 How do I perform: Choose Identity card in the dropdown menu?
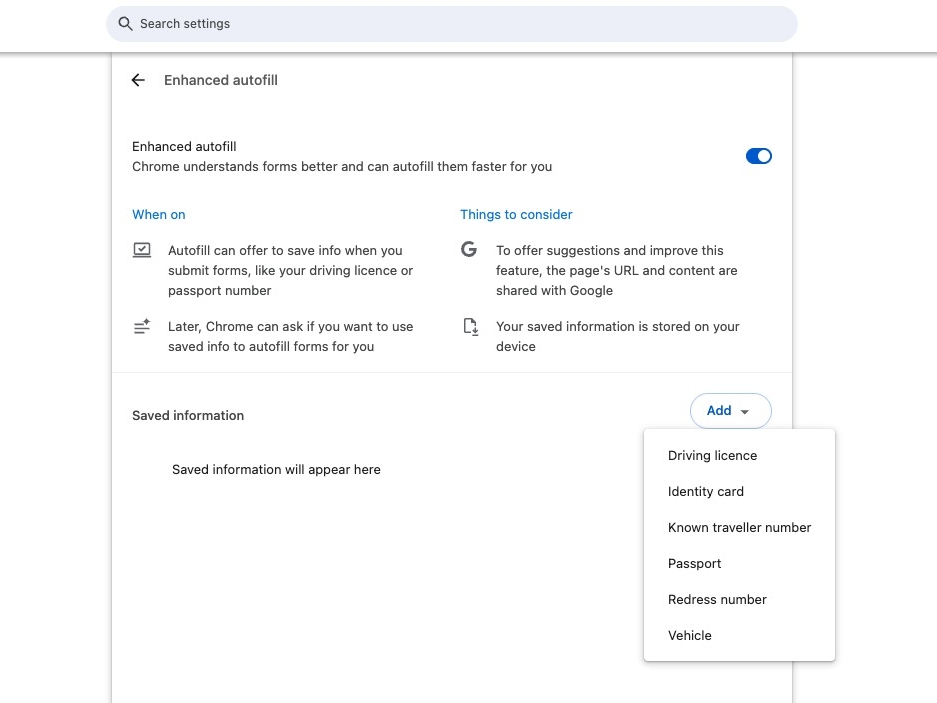point(706,492)
